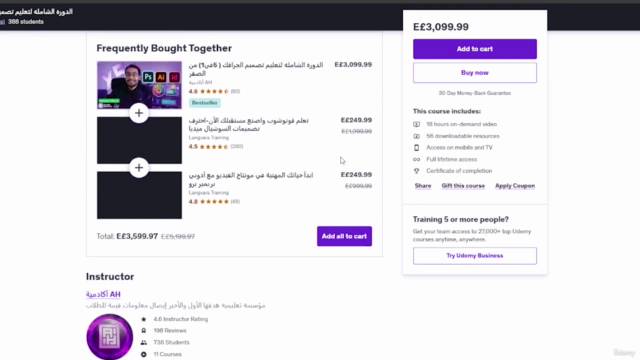This screenshot has width=640, height=360.
Task: Click the full lifetime access infinity icon
Action: coord(416,159)
